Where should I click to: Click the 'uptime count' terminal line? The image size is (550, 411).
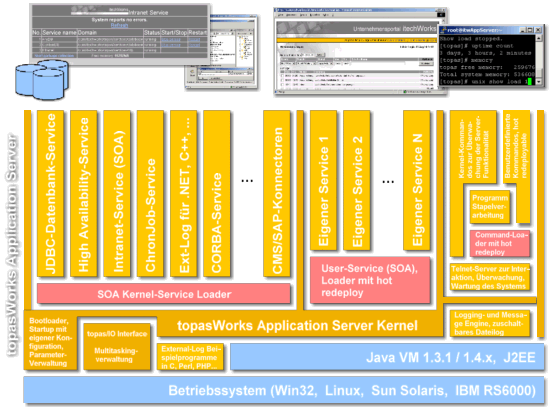pos(476,46)
